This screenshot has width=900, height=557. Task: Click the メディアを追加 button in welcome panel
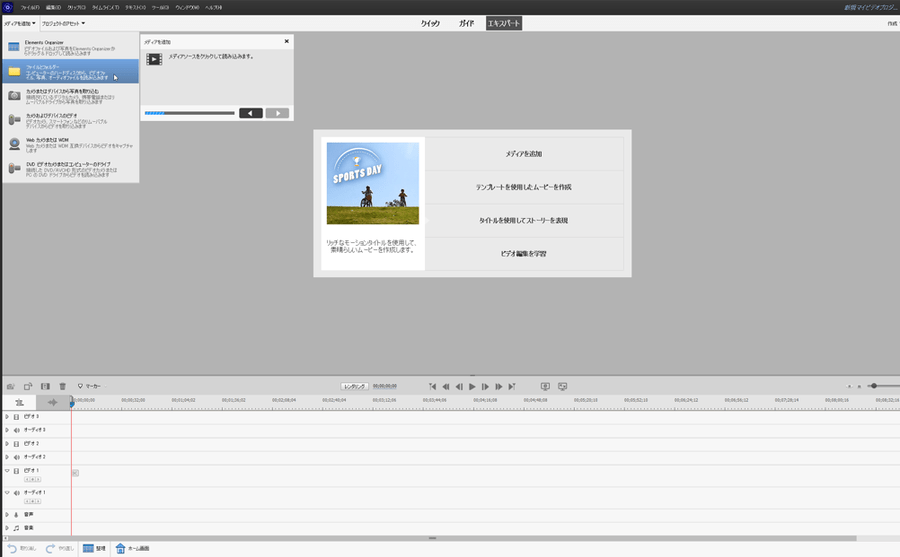click(x=523, y=154)
